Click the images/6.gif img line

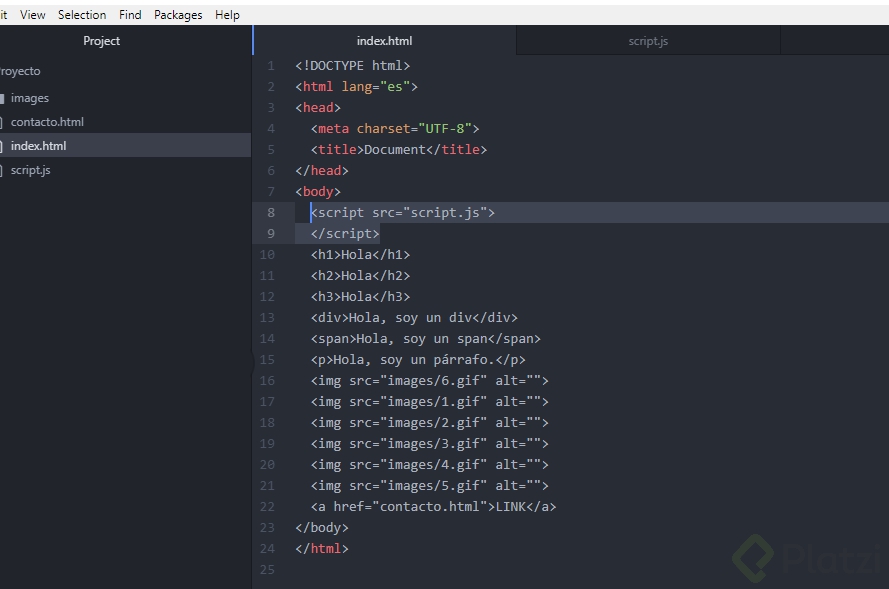[430, 380]
